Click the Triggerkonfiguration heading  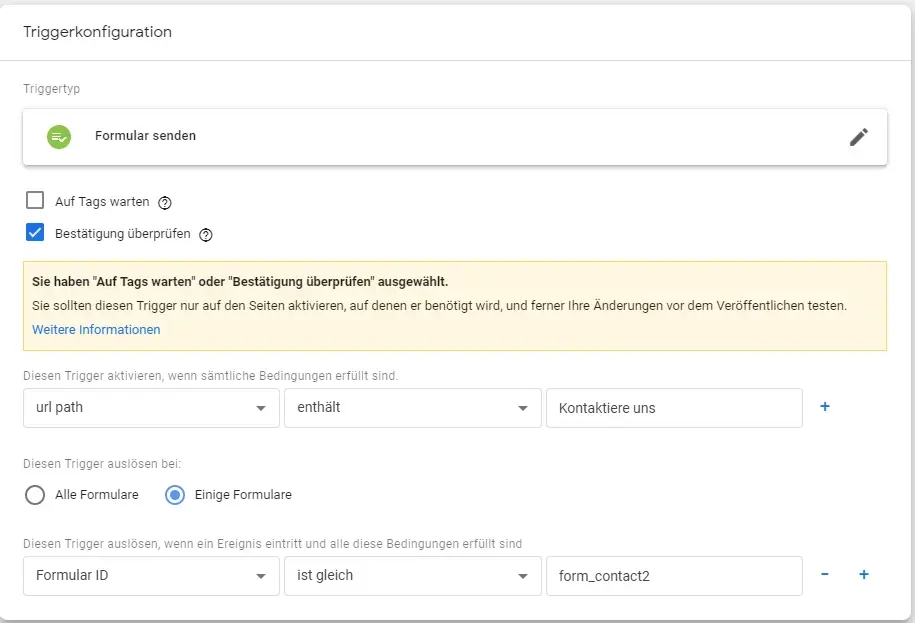coord(98,32)
